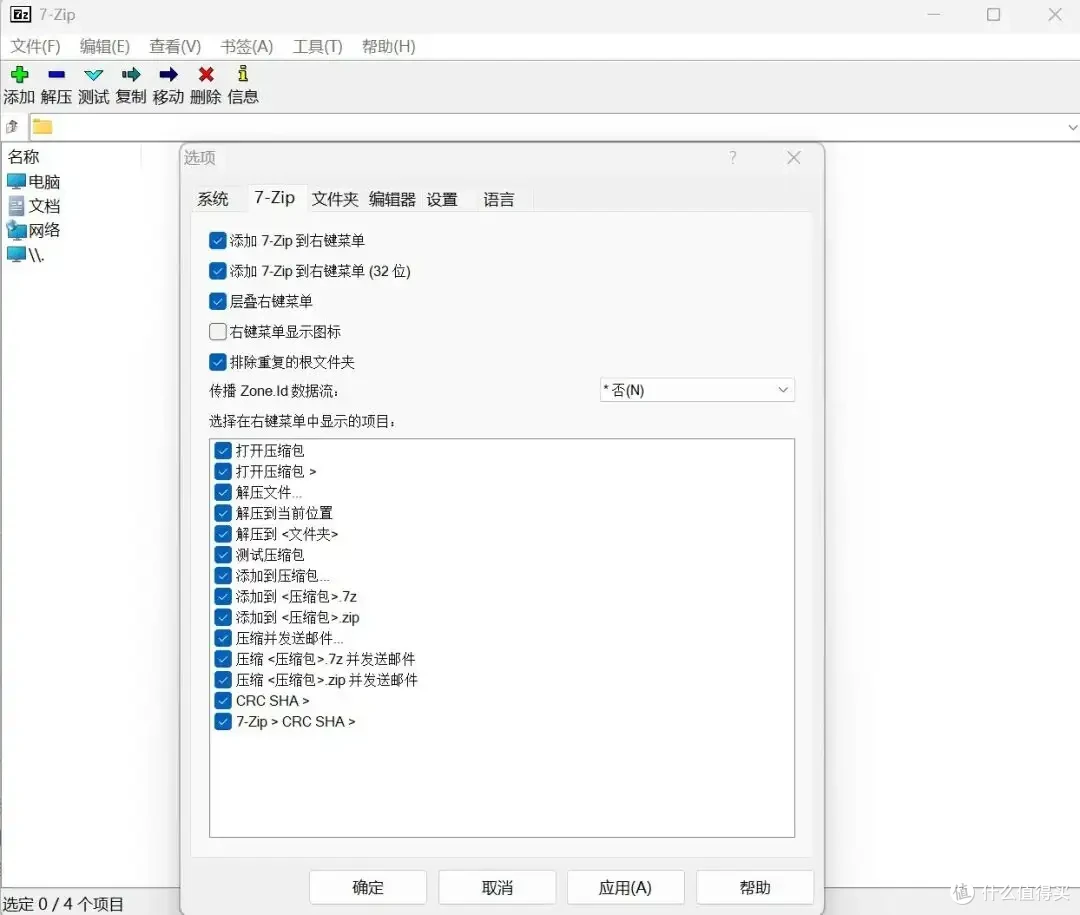Switch to the 系统 tab
The height and width of the screenshot is (915, 1080).
tap(213, 199)
